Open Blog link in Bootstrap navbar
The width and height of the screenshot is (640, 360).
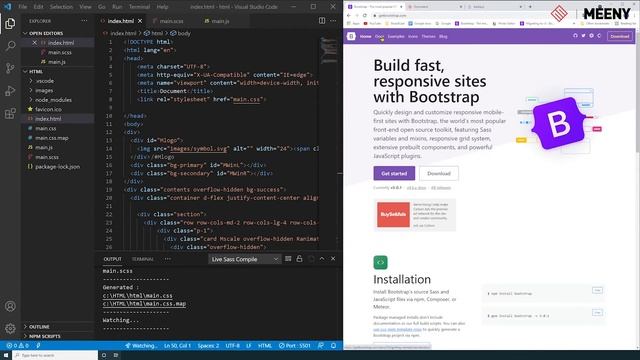[x=443, y=36]
